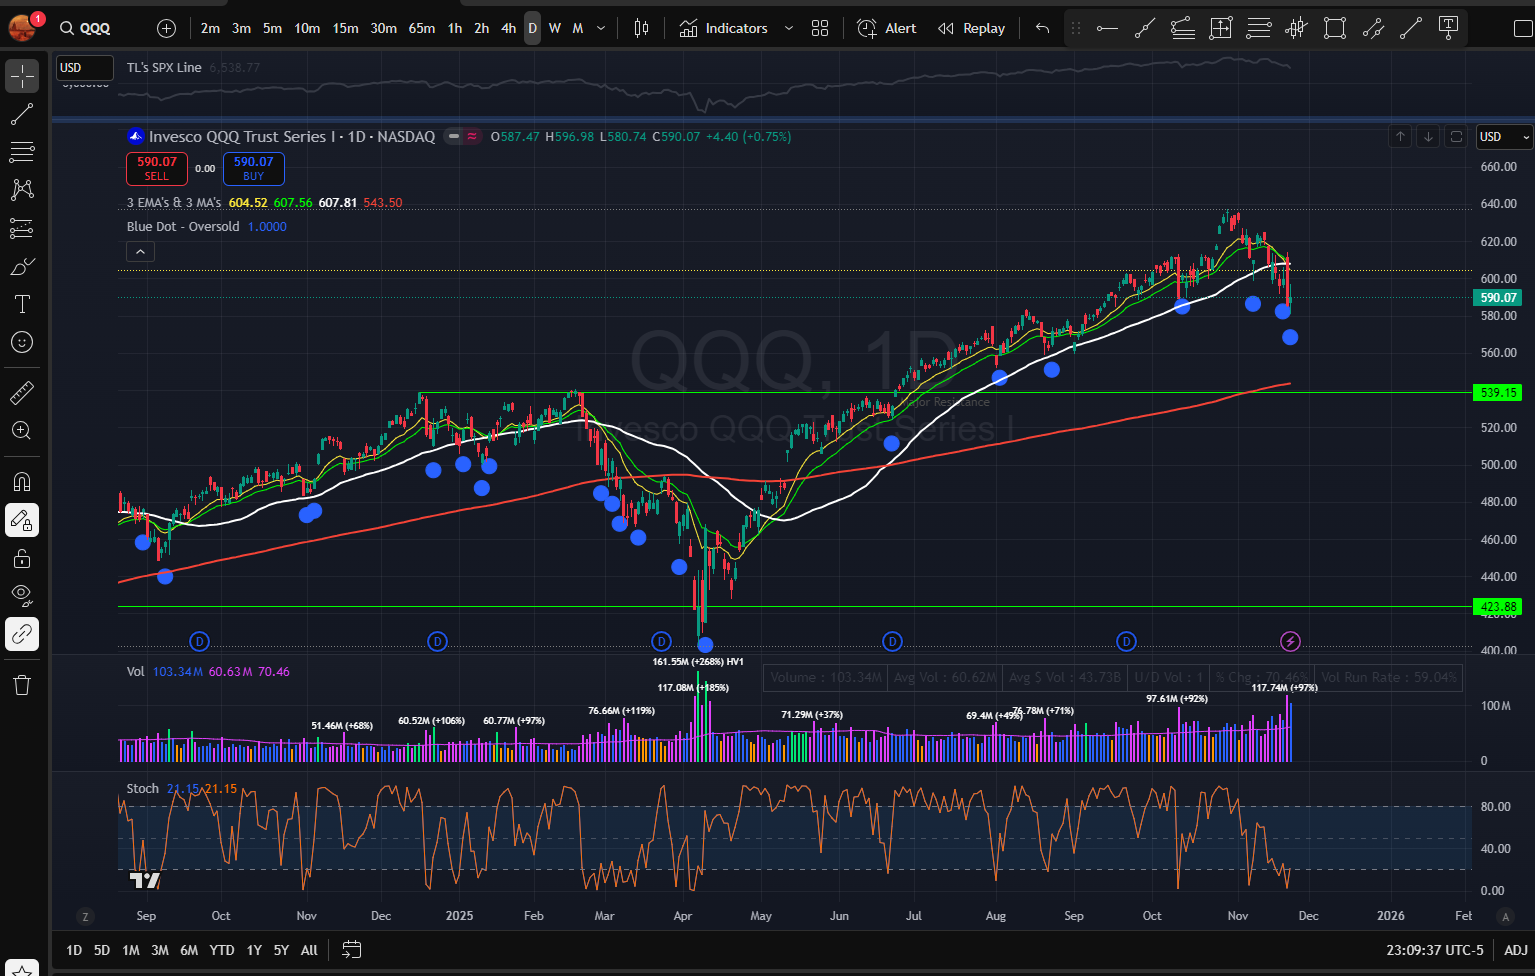Click the Blue Dot - Oversold legend
Image resolution: width=1535 pixels, height=976 pixels.
(183, 227)
